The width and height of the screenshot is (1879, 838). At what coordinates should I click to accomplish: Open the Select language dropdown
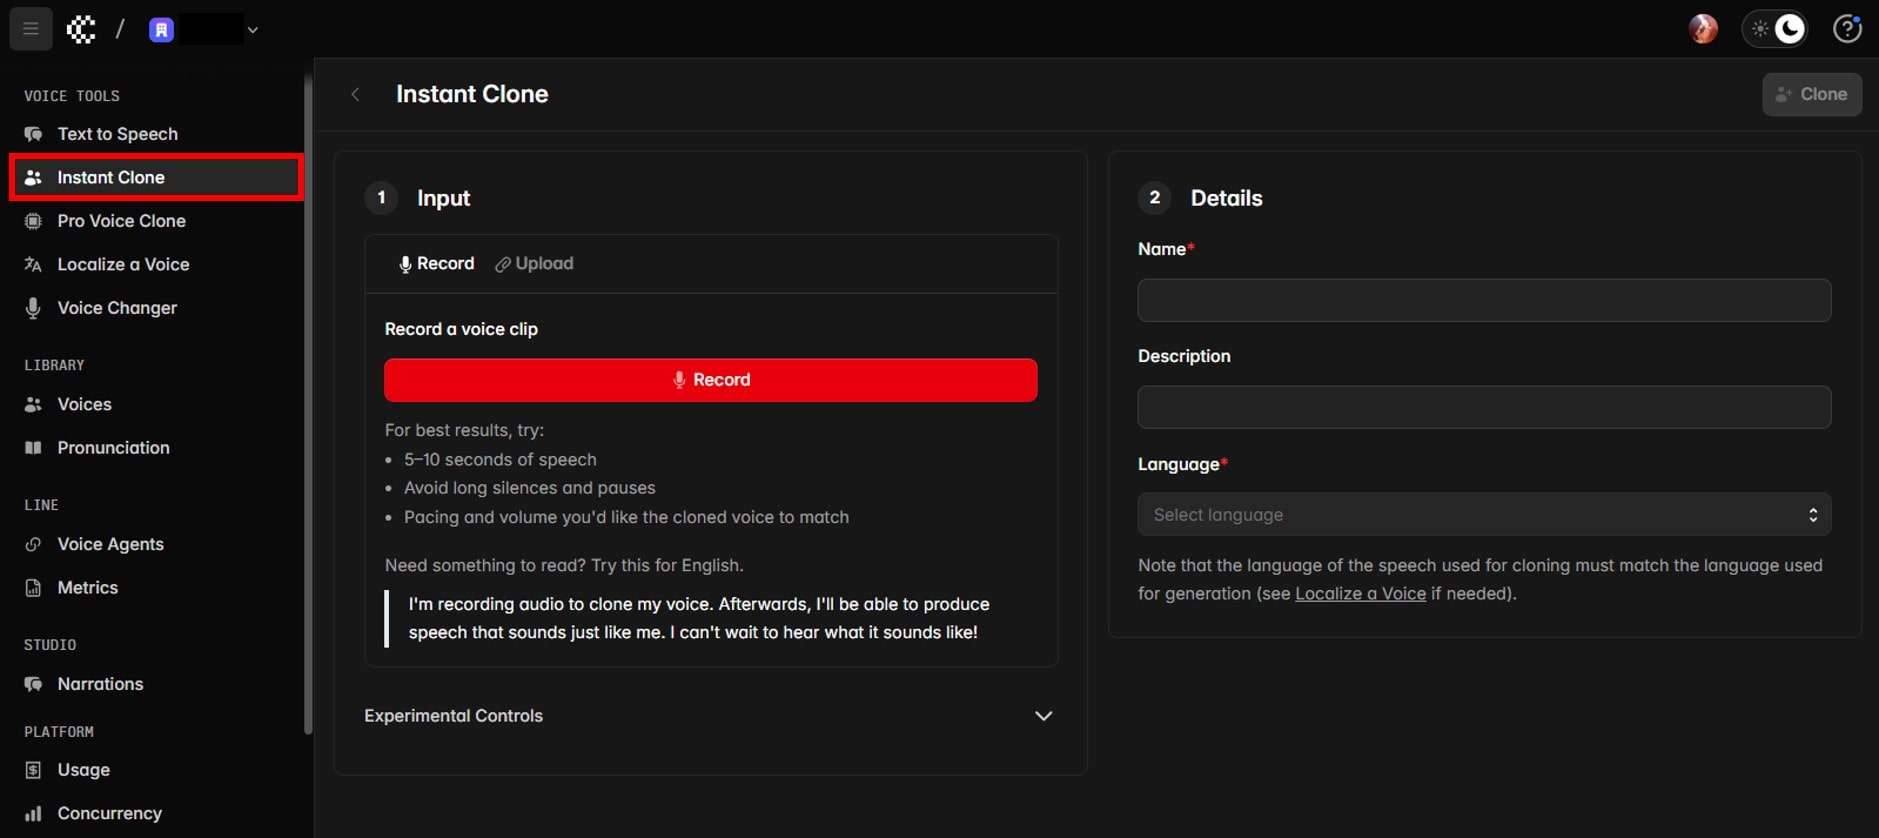click(1483, 515)
